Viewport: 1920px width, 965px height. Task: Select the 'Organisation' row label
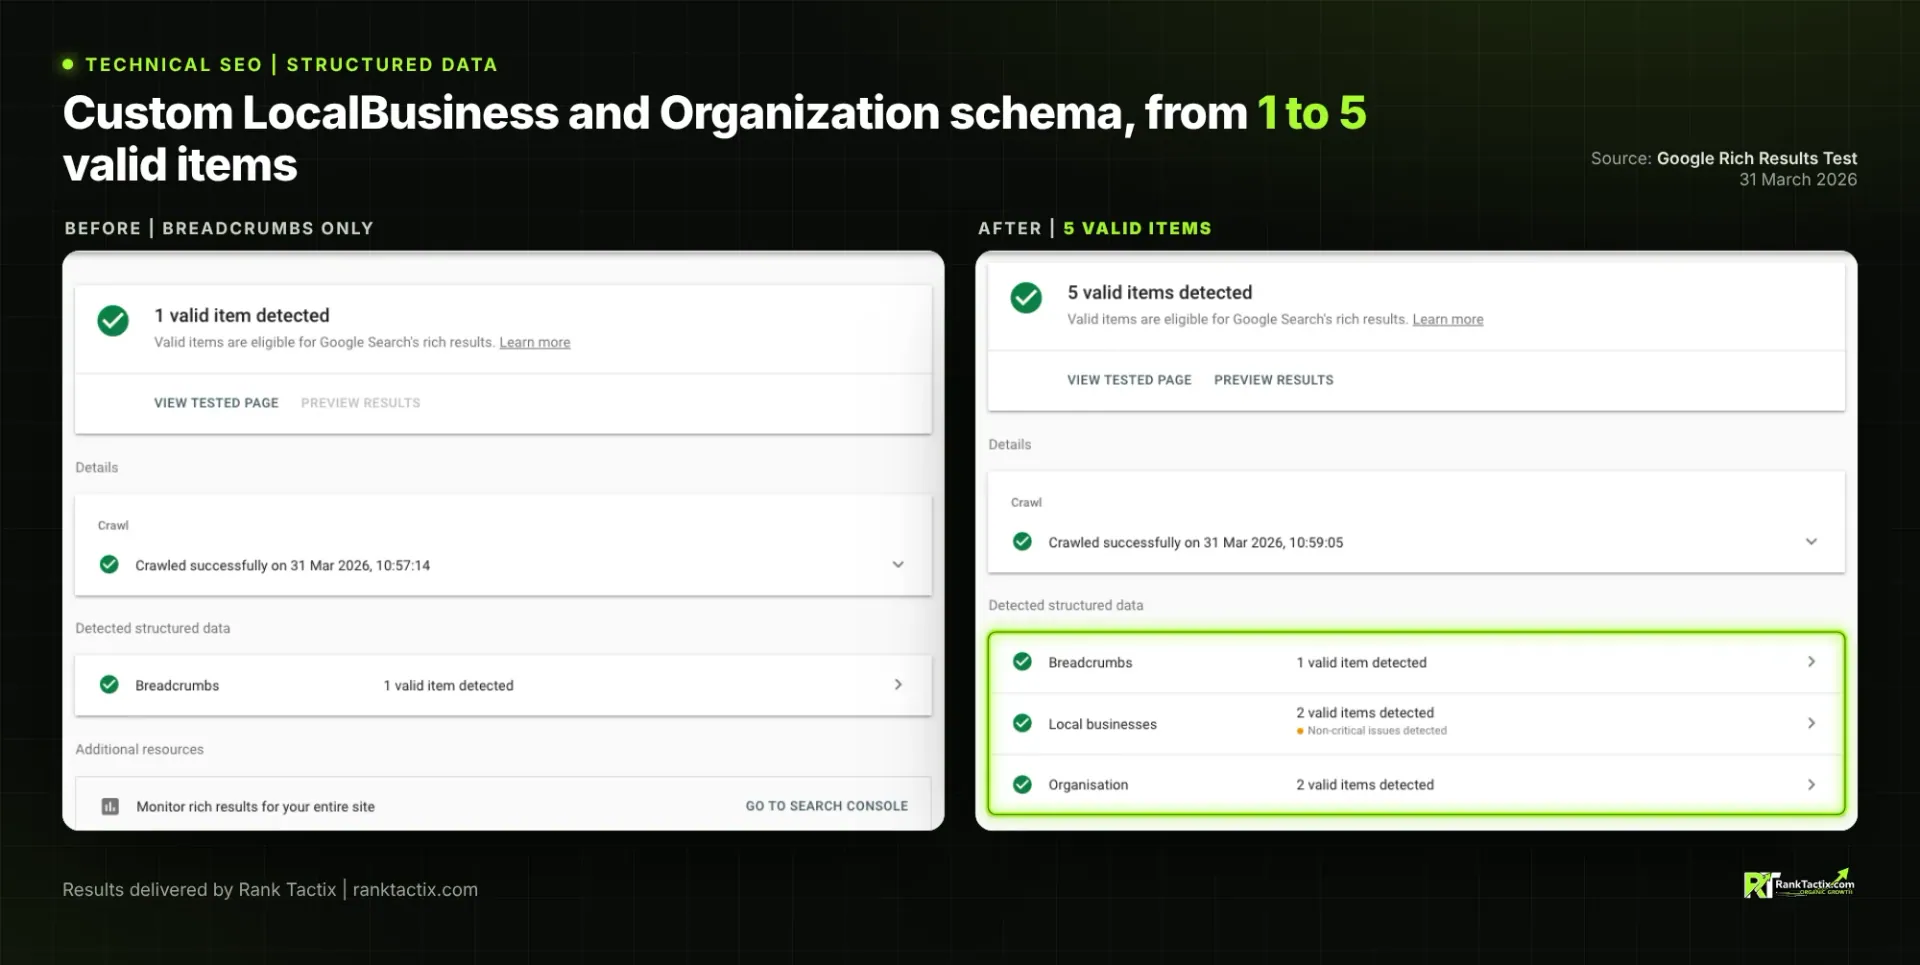click(x=1088, y=785)
